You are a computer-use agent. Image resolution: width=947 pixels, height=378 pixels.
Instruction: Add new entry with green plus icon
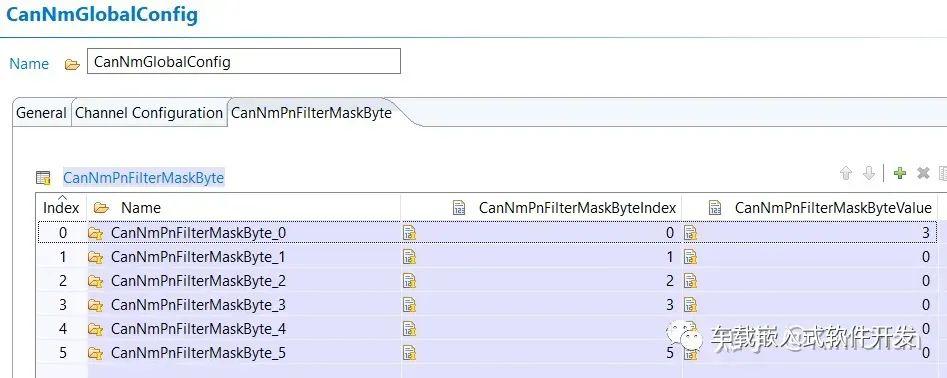tap(900, 174)
